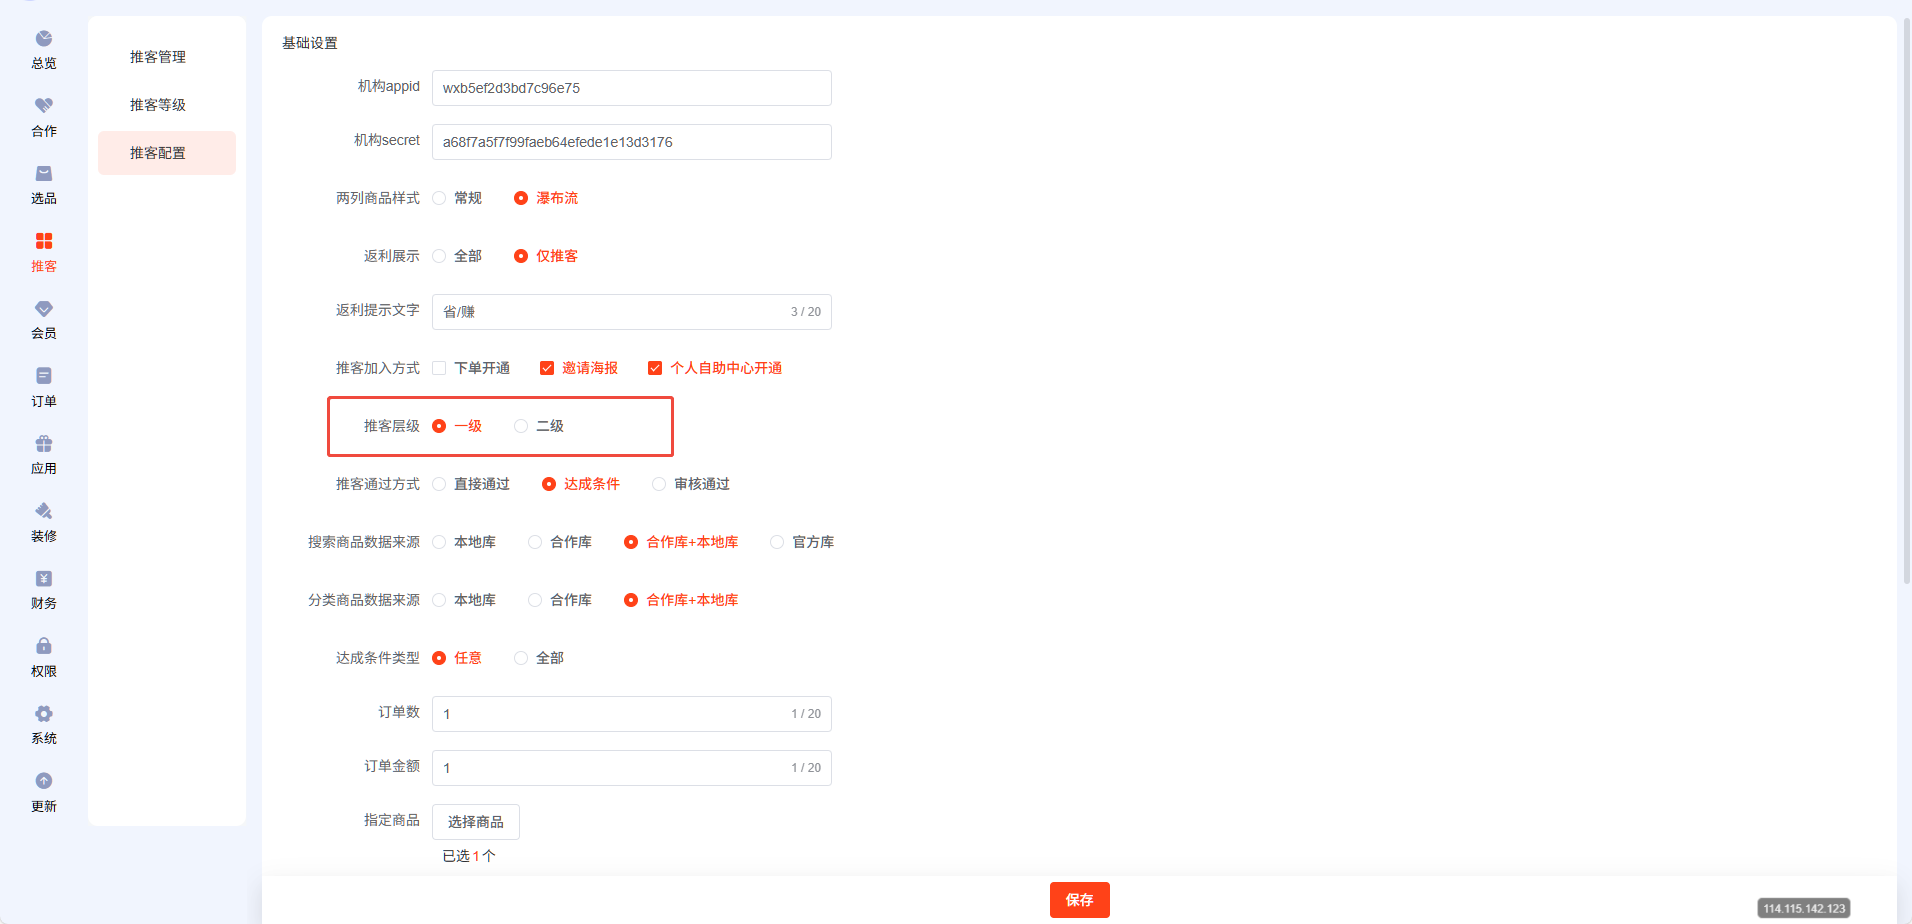Click the 更新 upload arrow icon

tap(44, 781)
